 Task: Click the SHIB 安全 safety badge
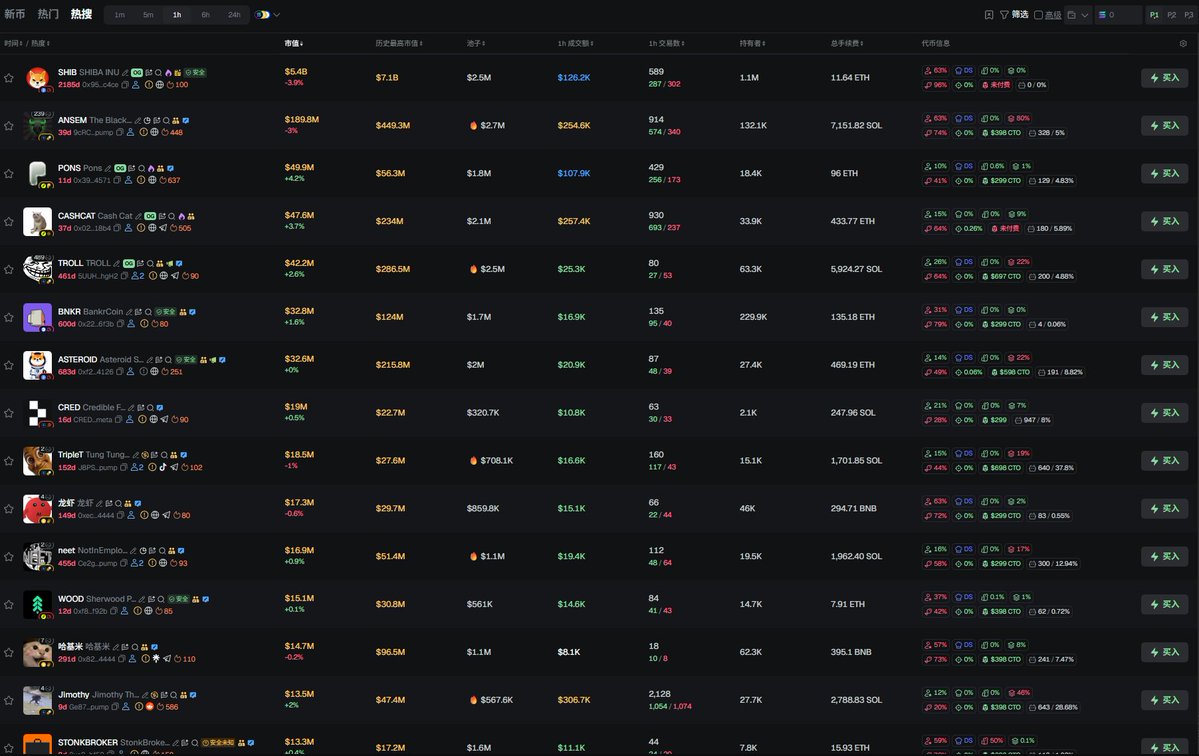(x=195, y=73)
